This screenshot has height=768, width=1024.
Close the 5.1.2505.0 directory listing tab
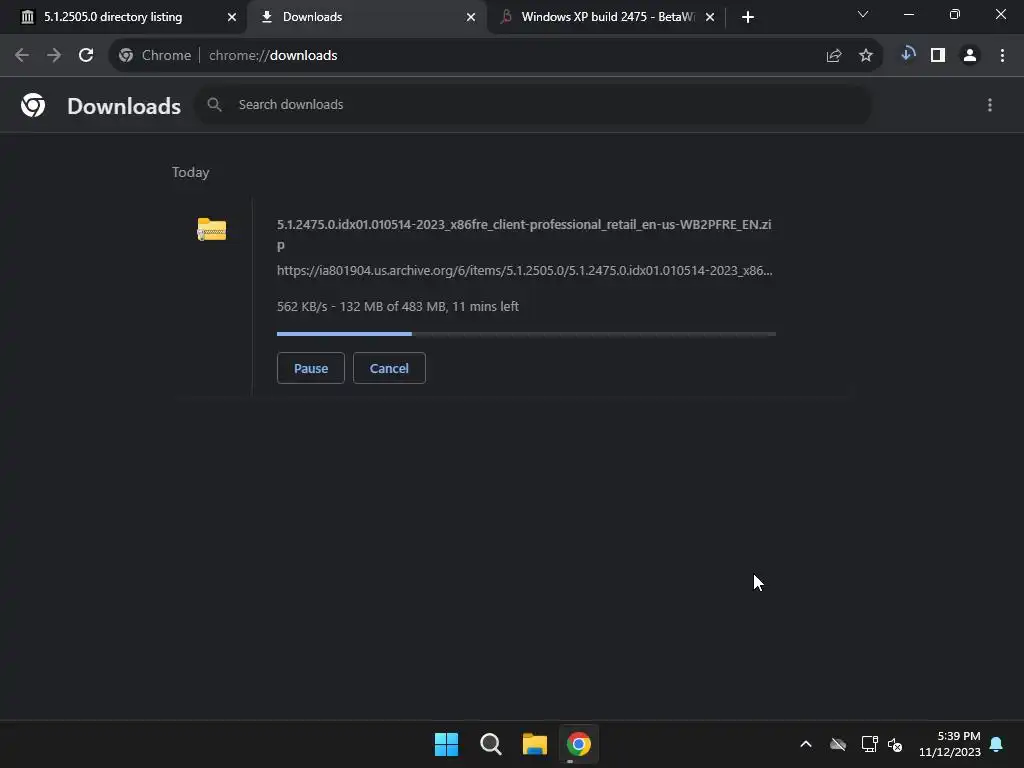pyautogui.click(x=232, y=17)
